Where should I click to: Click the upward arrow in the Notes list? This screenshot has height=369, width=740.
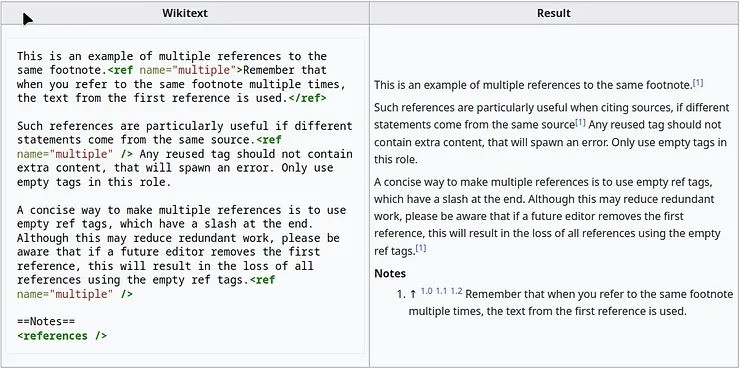click(413, 294)
